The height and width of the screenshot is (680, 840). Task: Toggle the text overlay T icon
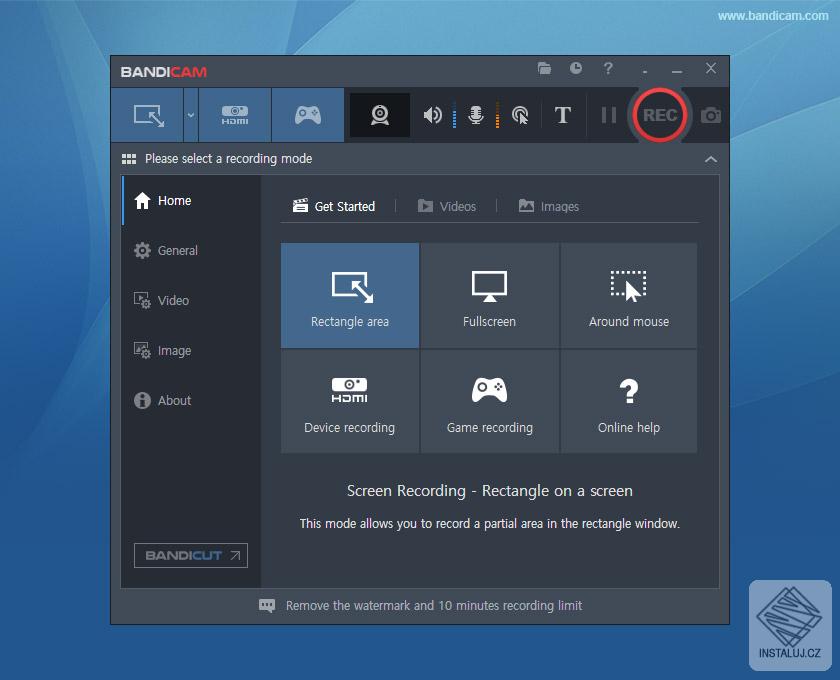point(562,115)
